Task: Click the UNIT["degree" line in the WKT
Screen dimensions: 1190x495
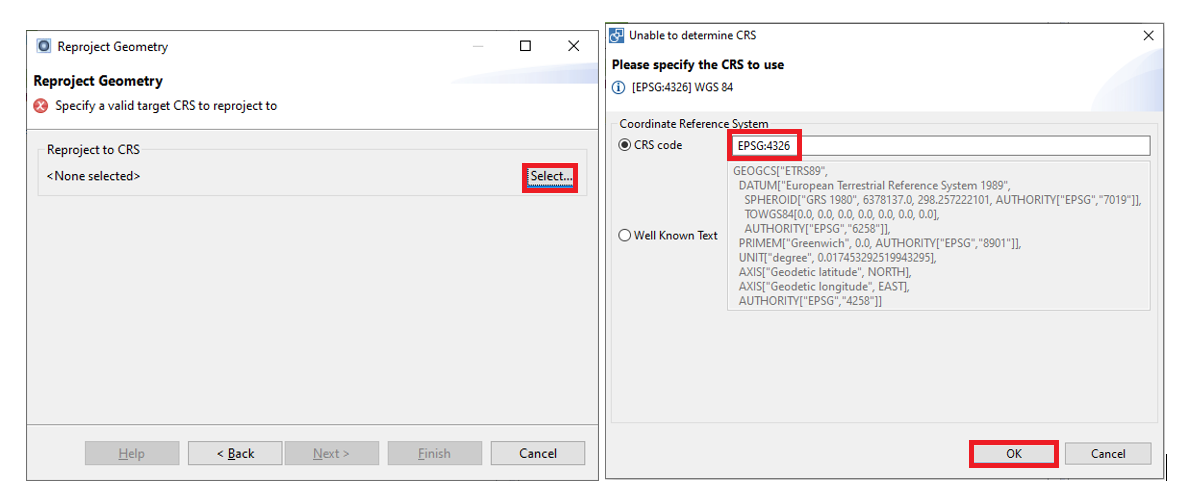Action: (x=838, y=257)
